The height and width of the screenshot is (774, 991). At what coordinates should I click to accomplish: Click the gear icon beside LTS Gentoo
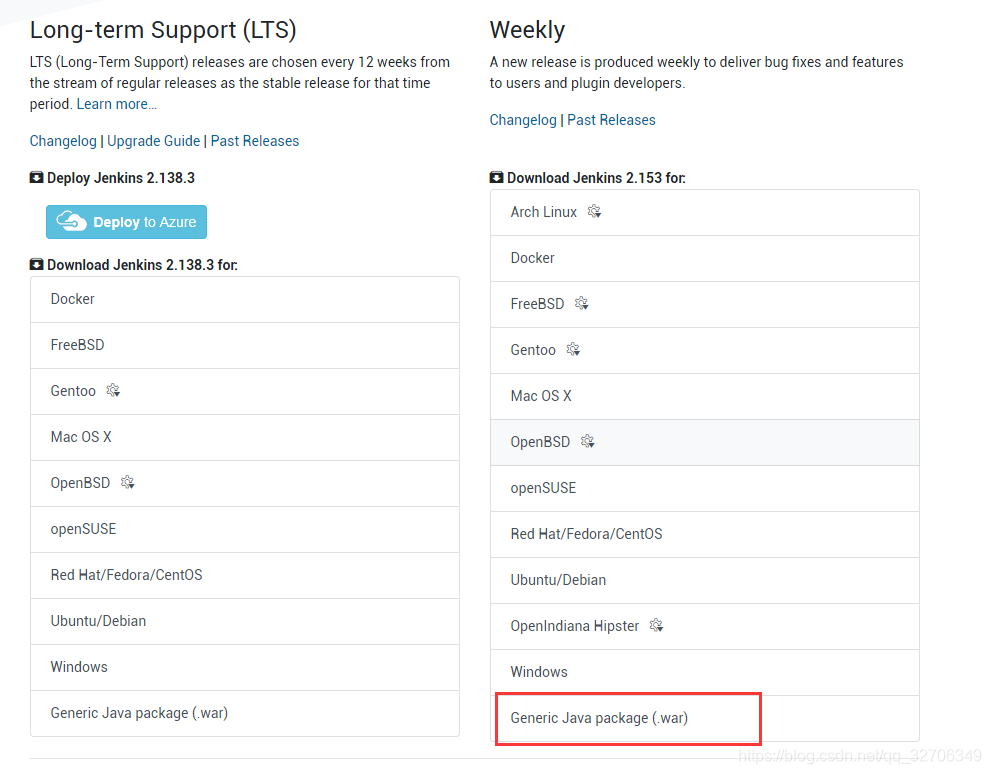[113, 390]
